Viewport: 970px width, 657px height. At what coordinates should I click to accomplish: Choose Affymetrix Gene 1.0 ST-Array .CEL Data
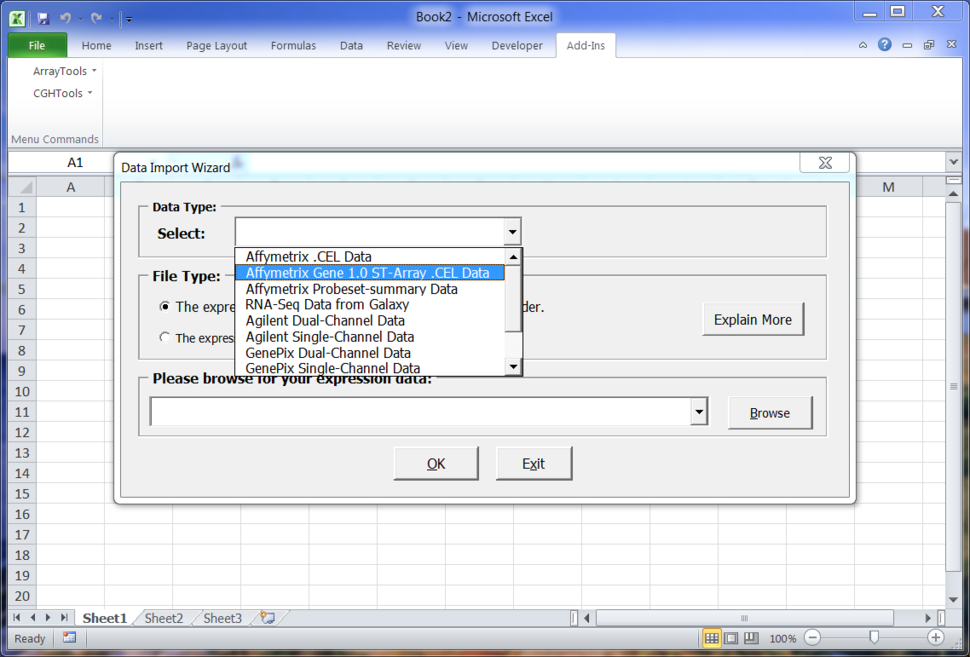pyautogui.click(x=370, y=273)
